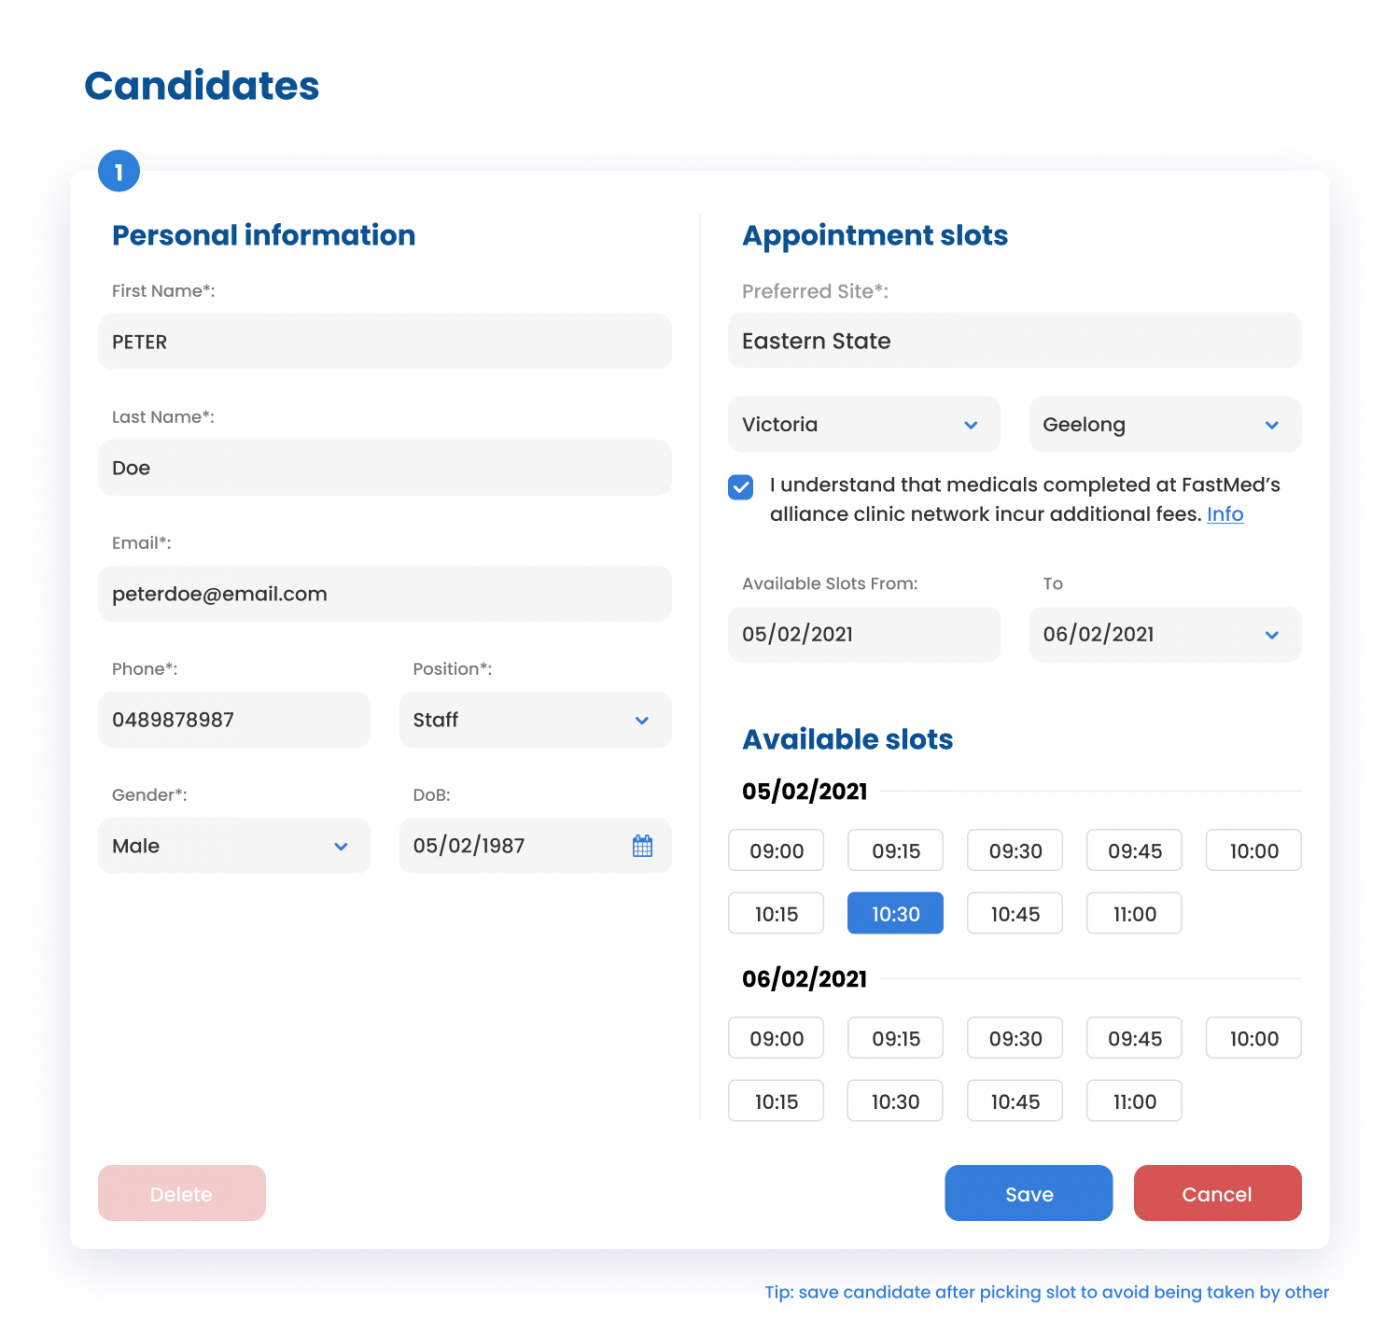Select the 09:00 slot for 06/02/2021

(x=776, y=1038)
